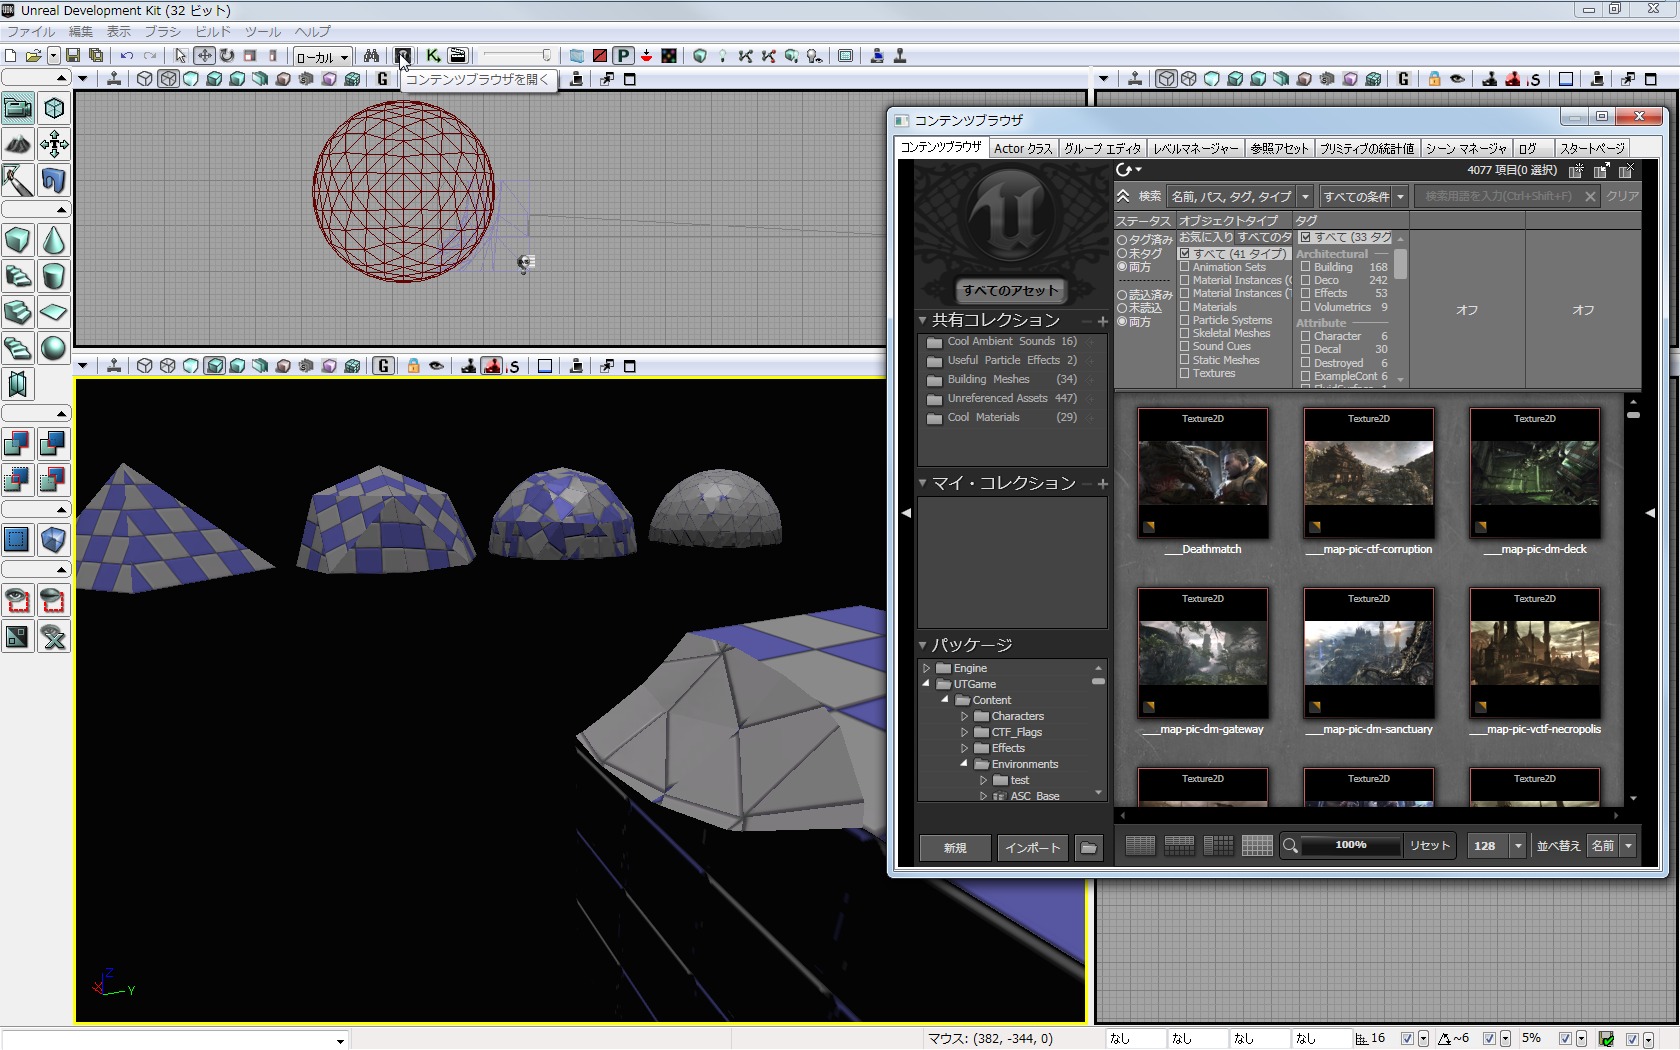
Task: Expand the Characters package folder
Action: (965, 716)
